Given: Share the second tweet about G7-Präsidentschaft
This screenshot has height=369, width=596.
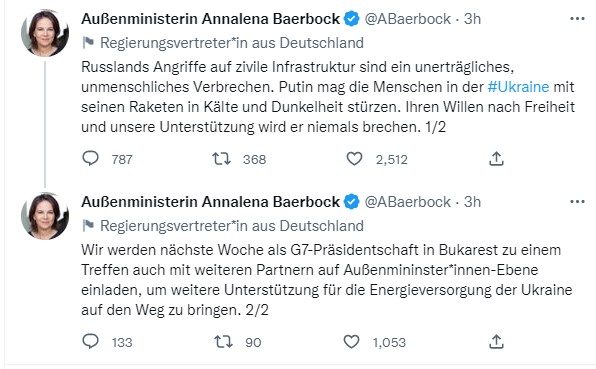Looking at the screenshot, I should click(x=496, y=342).
